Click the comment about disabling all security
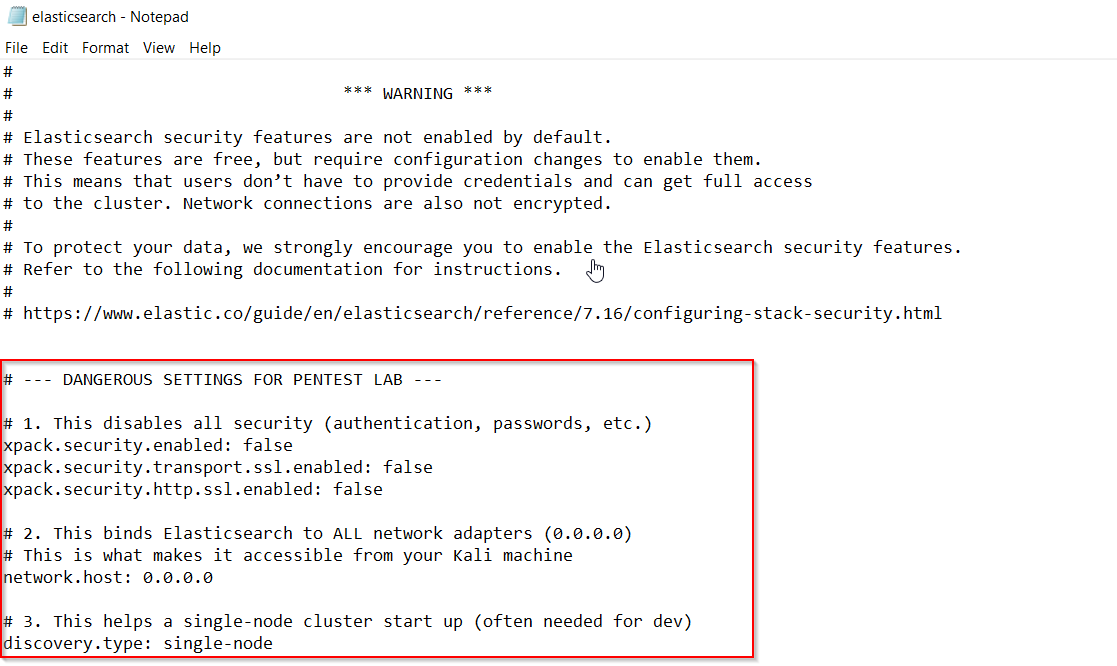The width and height of the screenshot is (1117, 666). pos(328,424)
